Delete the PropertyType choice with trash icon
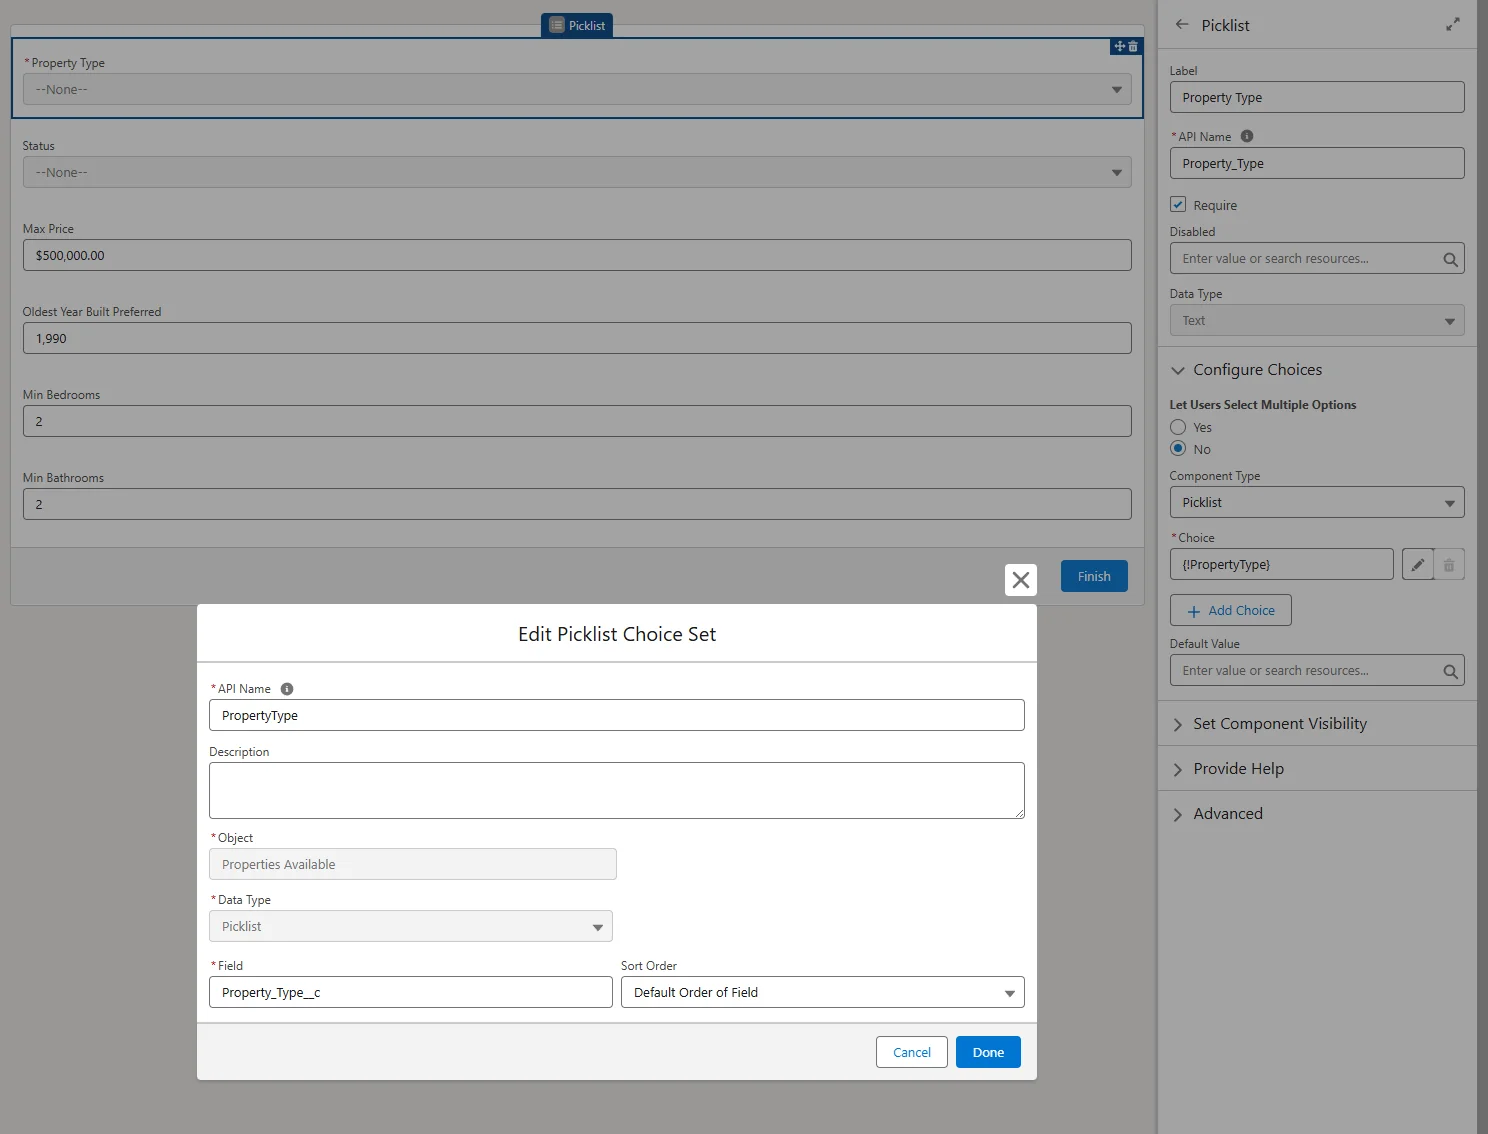 pyautogui.click(x=1449, y=564)
